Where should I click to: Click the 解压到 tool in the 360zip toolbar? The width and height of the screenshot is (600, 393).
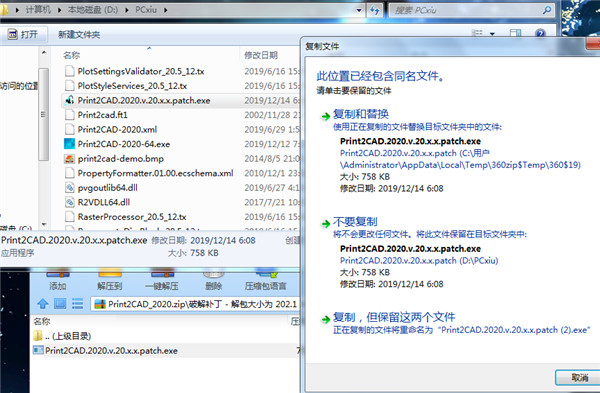pos(109,280)
